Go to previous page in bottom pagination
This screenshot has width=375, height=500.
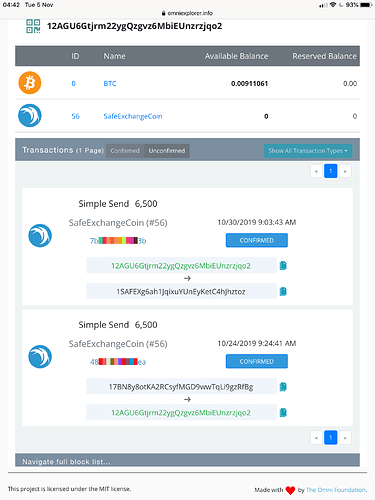pyautogui.click(x=316, y=438)
